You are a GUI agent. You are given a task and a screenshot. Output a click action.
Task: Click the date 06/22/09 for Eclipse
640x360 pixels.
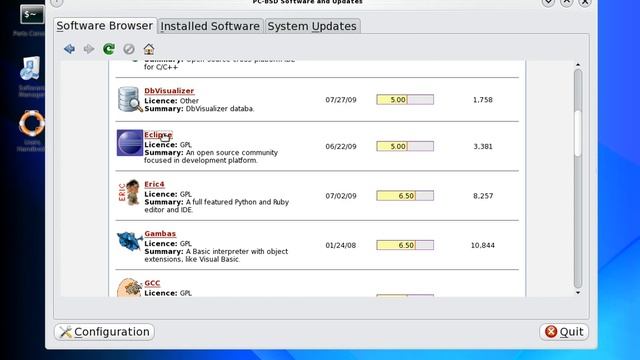[x=341, y=146]
